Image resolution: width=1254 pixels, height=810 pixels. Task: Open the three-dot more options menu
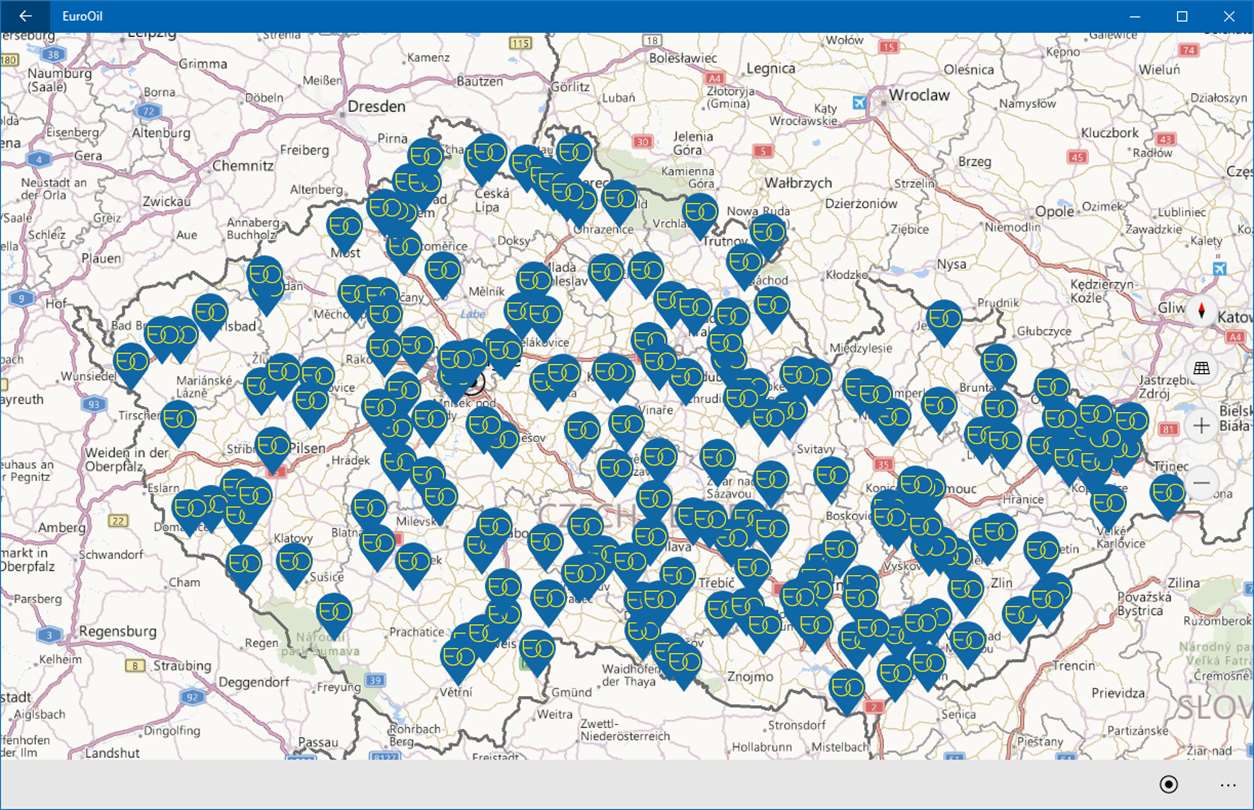coord(1228,784)
